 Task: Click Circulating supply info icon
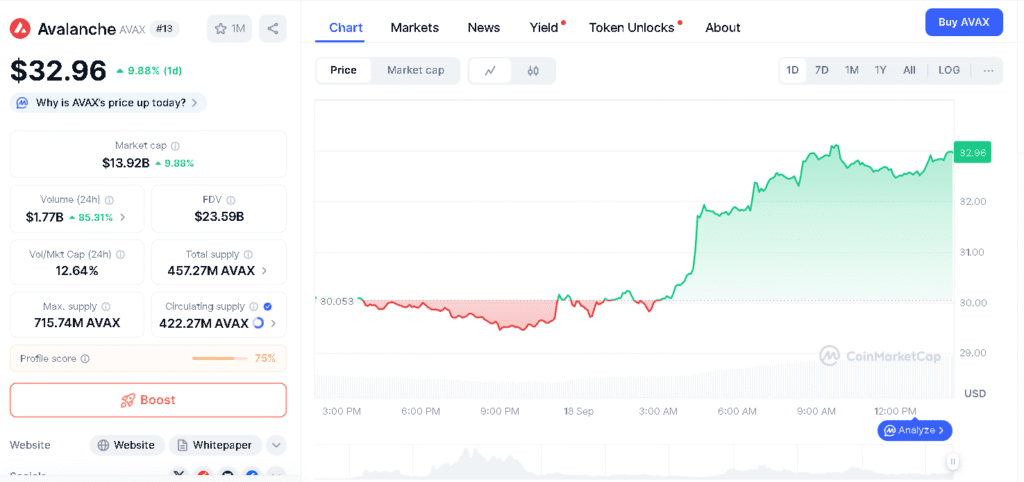point(253,306)
